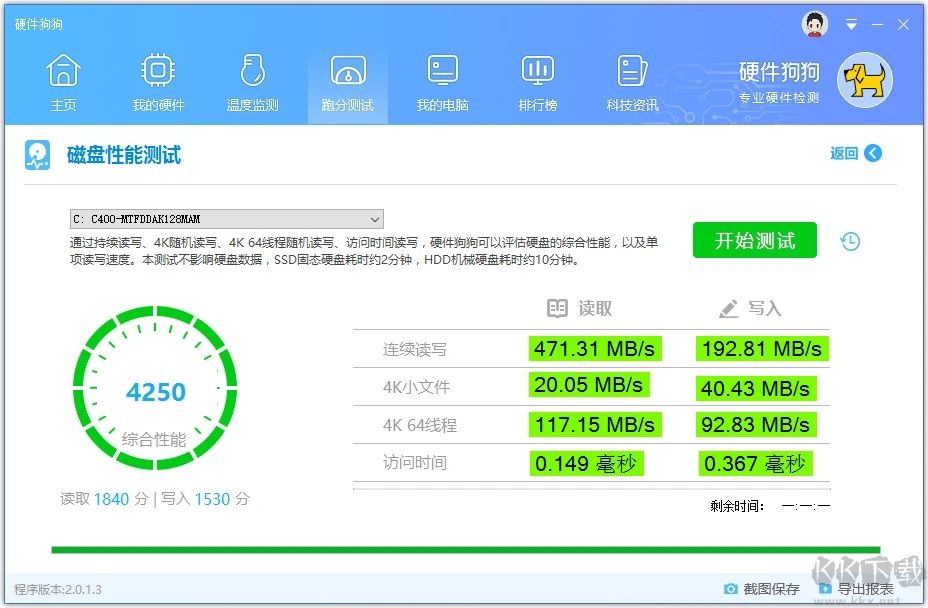928x608 pixels.
Task: Click the yellow dog mascot logo
Action: 864,81
